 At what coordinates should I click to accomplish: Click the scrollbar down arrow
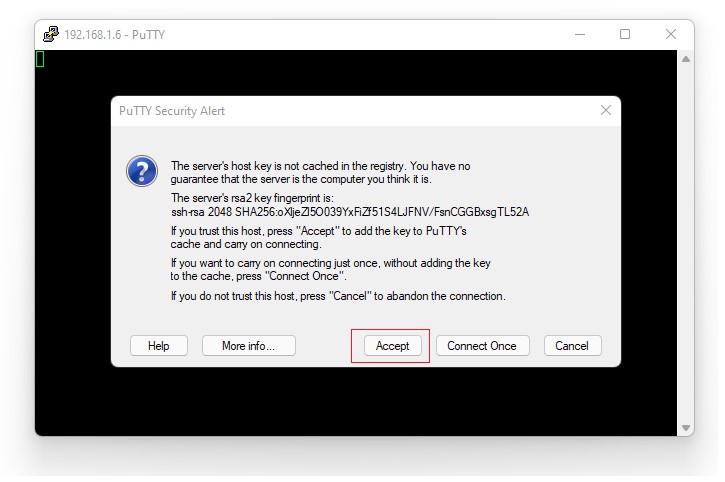(x=686, y=428)
